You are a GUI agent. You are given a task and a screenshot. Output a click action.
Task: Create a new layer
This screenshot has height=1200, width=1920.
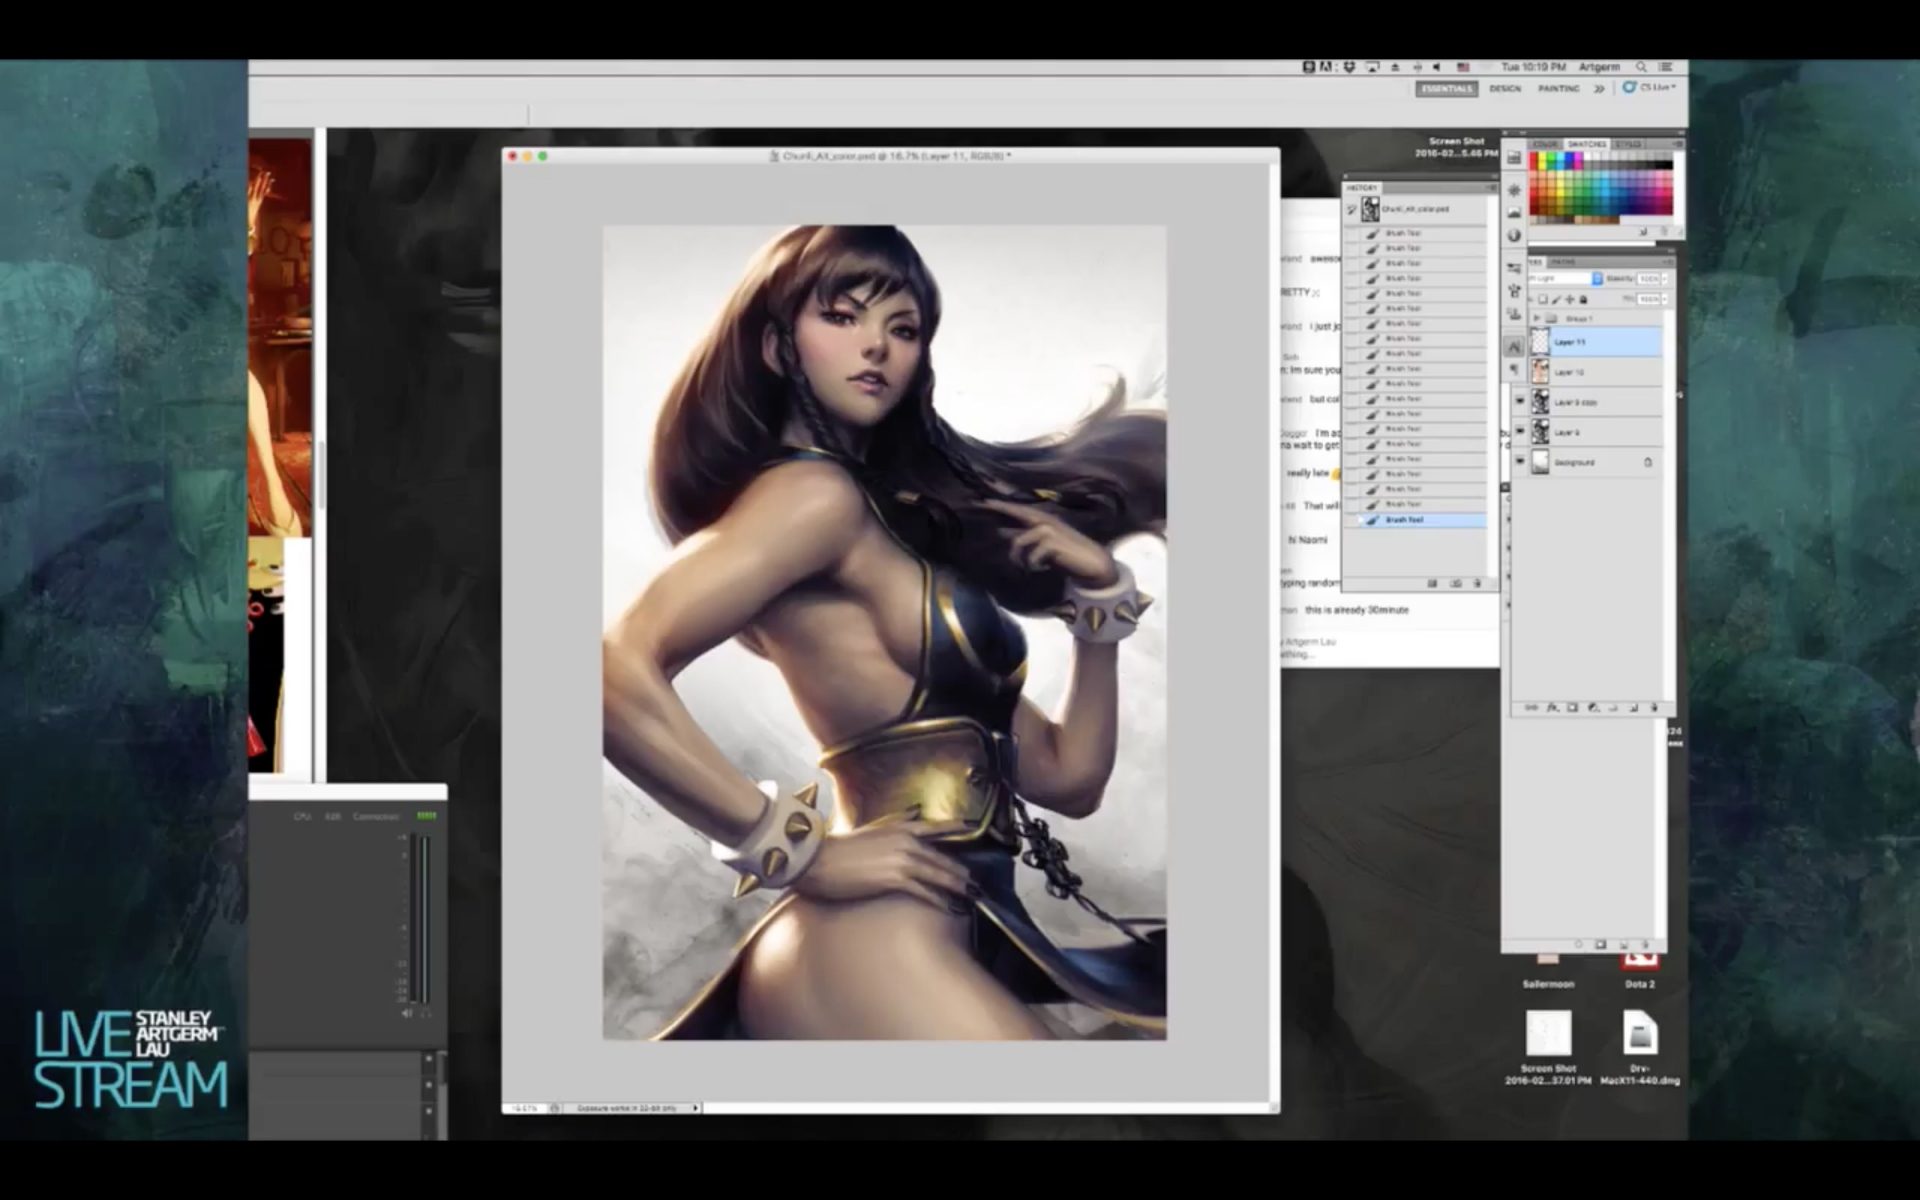pos(1634,708)
